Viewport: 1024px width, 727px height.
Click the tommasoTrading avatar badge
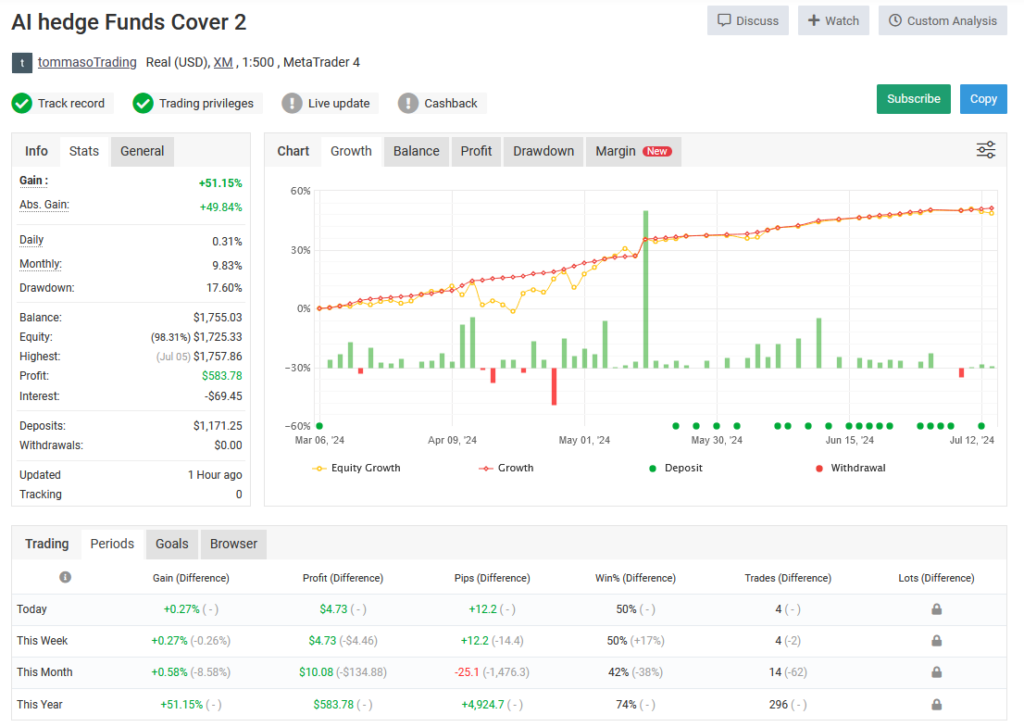[21, 62]
